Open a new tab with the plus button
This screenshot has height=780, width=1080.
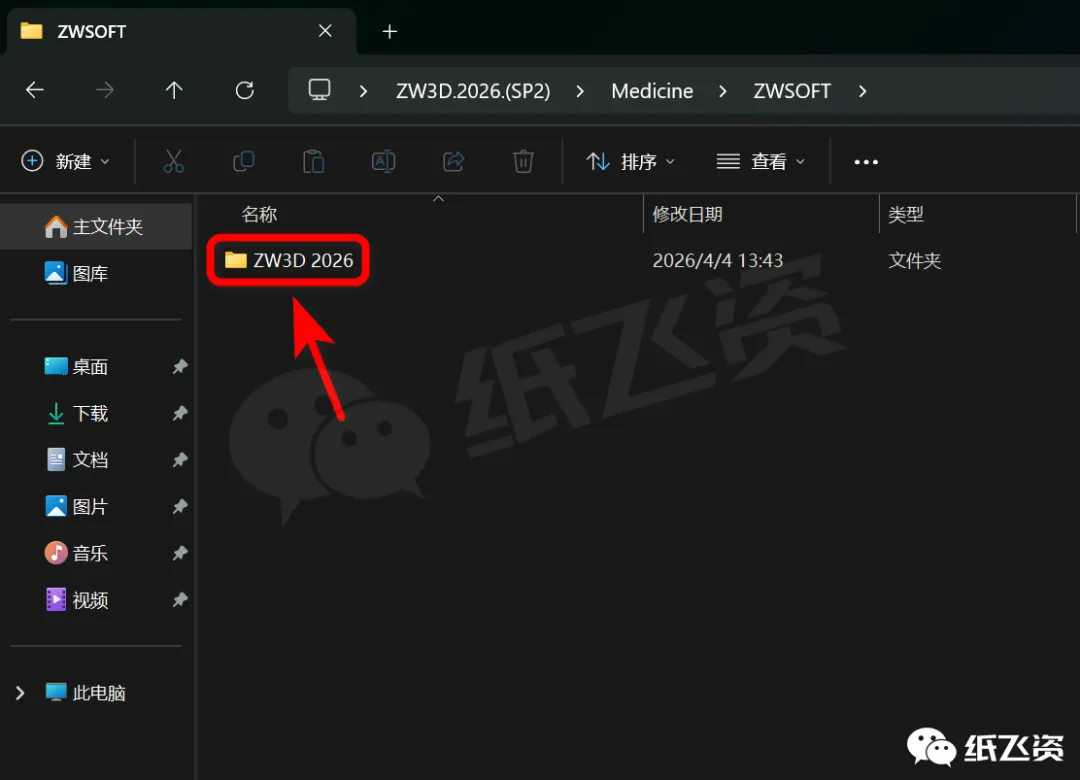click(390, 32)
